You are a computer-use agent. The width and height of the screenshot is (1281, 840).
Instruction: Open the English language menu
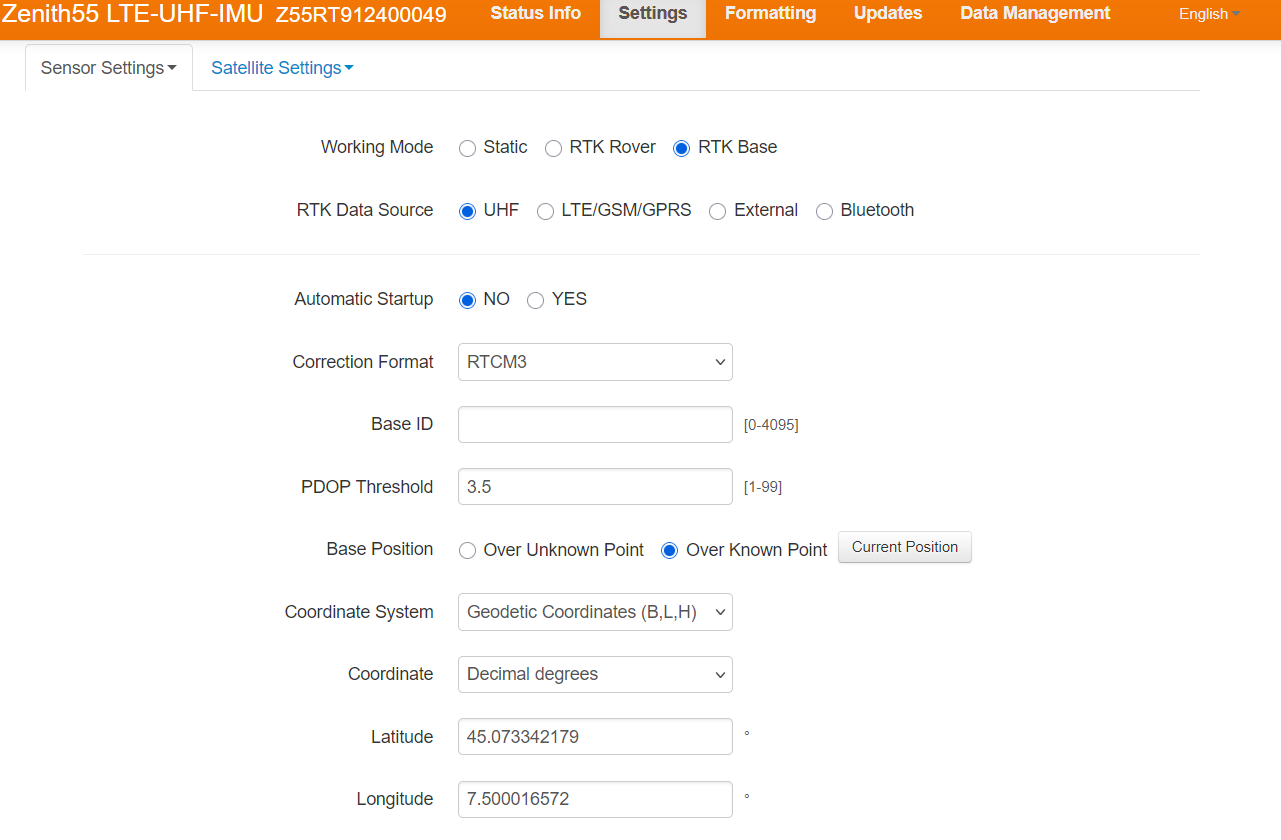tap(1208, 14)
